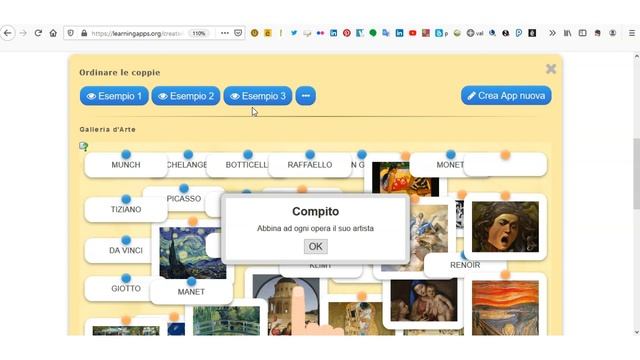Confirm the Compito dialog with OK

316,247
